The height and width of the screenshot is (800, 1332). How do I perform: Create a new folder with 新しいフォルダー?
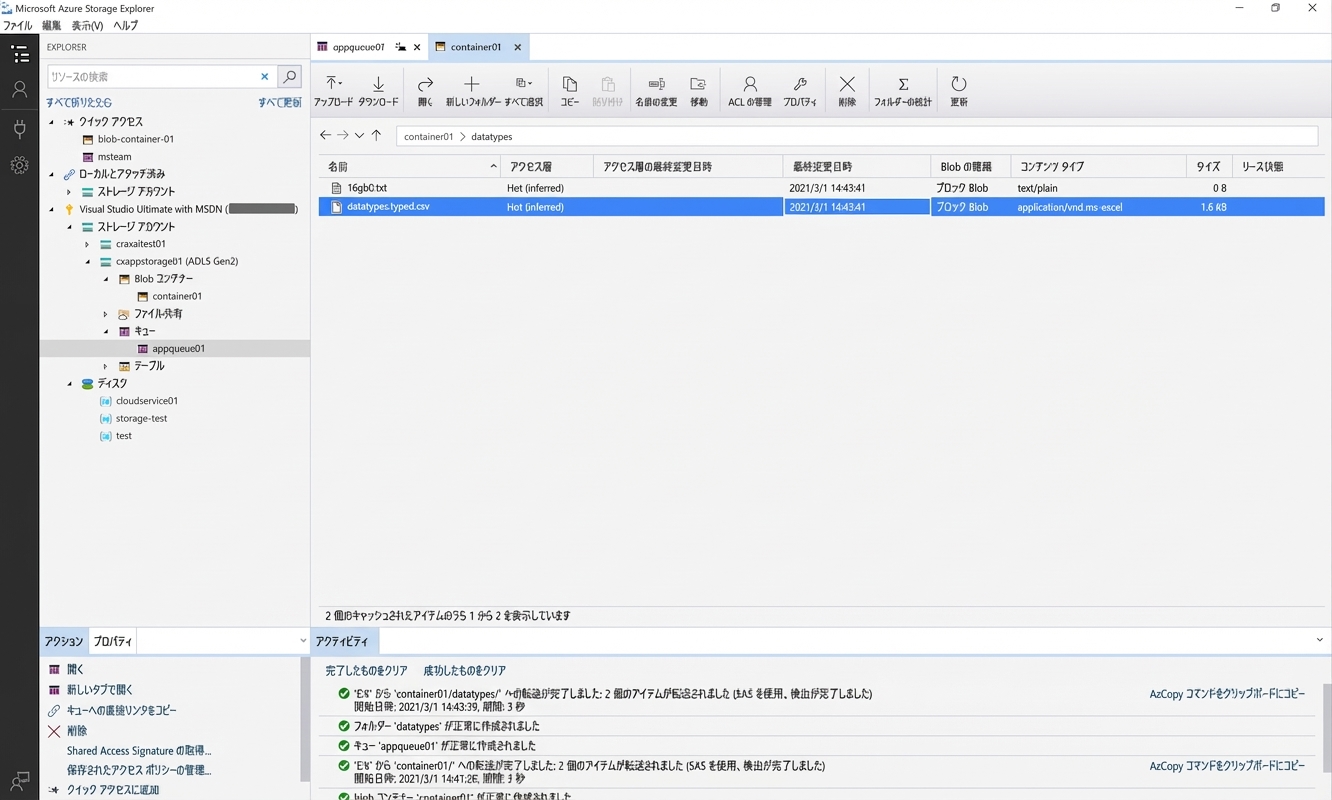[x=472, y=91]
